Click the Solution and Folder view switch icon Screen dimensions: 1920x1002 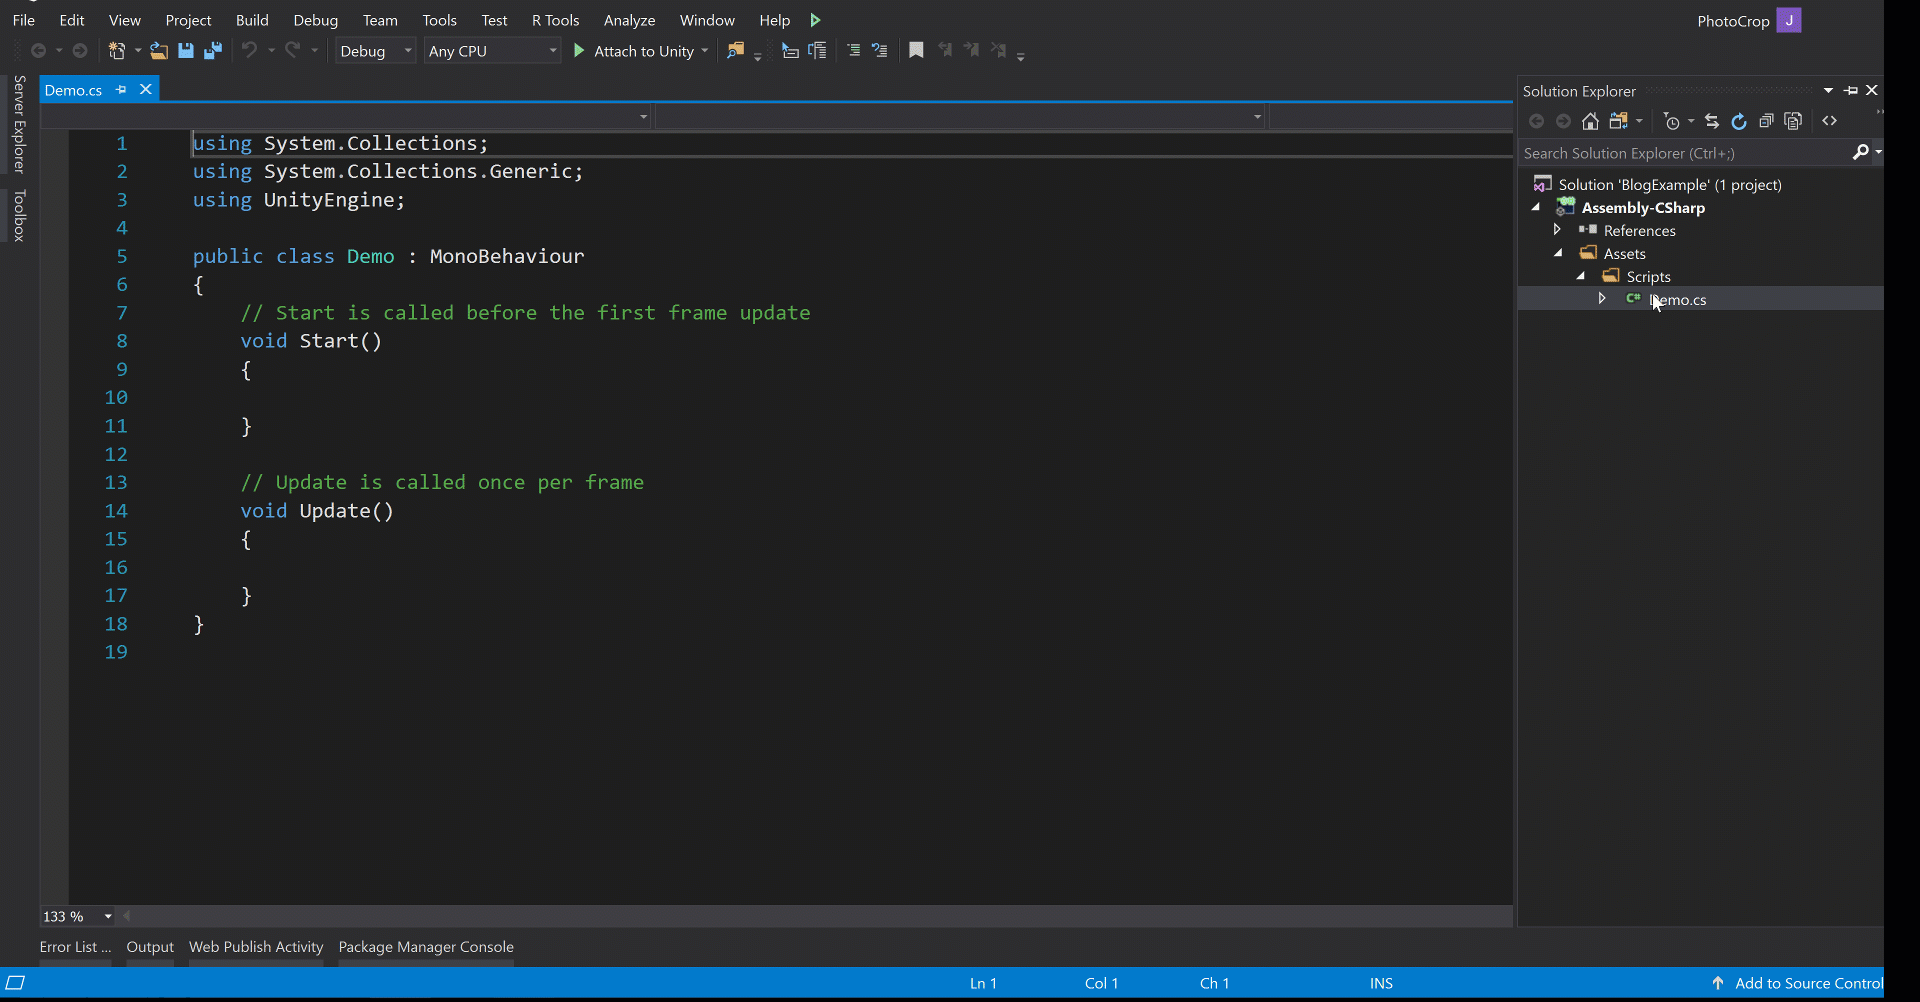point(1619,121)
